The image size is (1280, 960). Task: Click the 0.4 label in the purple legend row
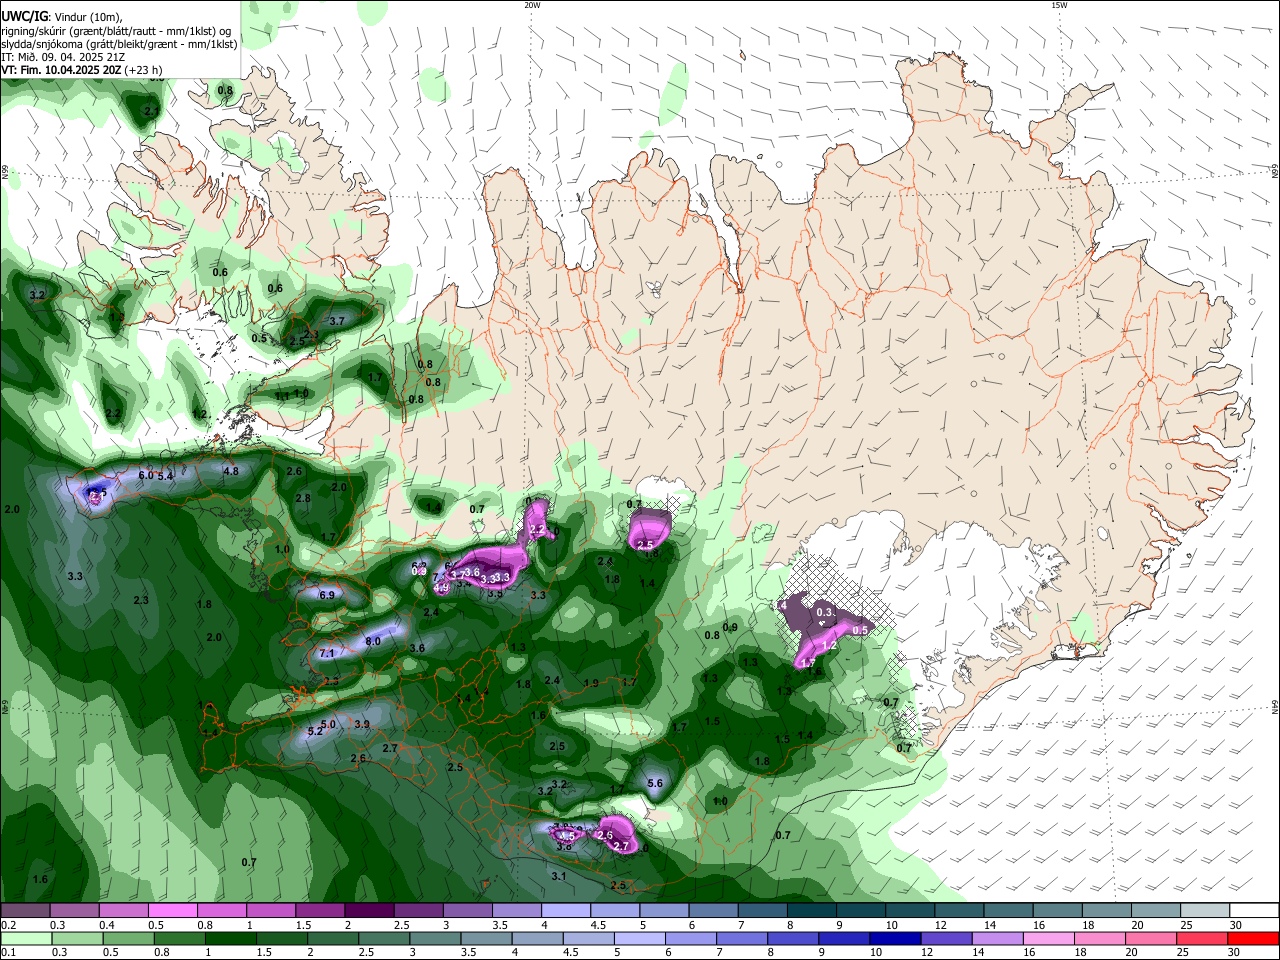[105, 925]
